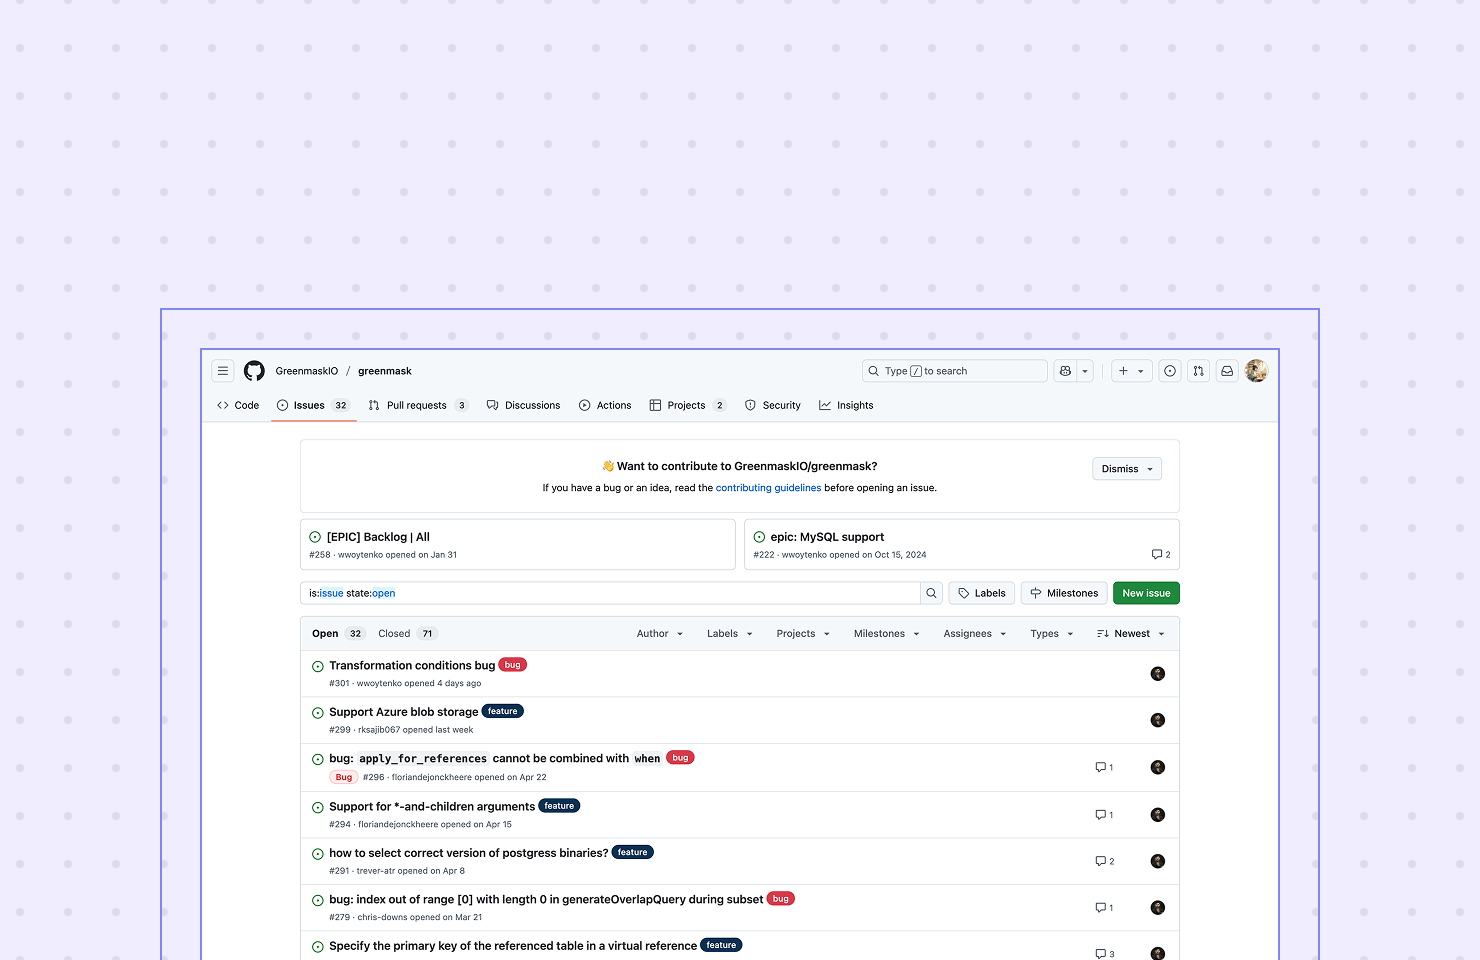Open the hamburger navigation menu
1480x960 pixels.
point(223,371)
